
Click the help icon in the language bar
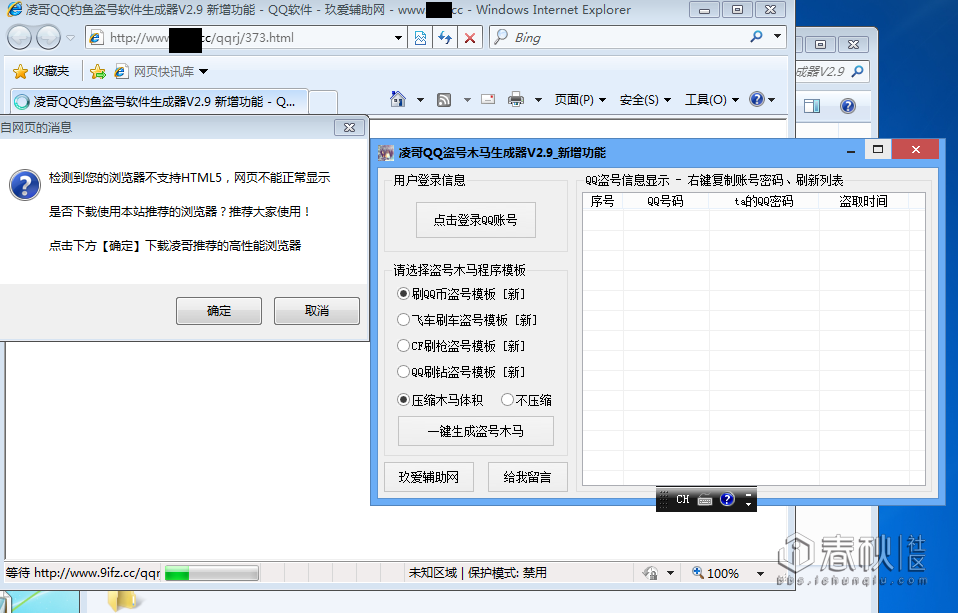(727, 499)
